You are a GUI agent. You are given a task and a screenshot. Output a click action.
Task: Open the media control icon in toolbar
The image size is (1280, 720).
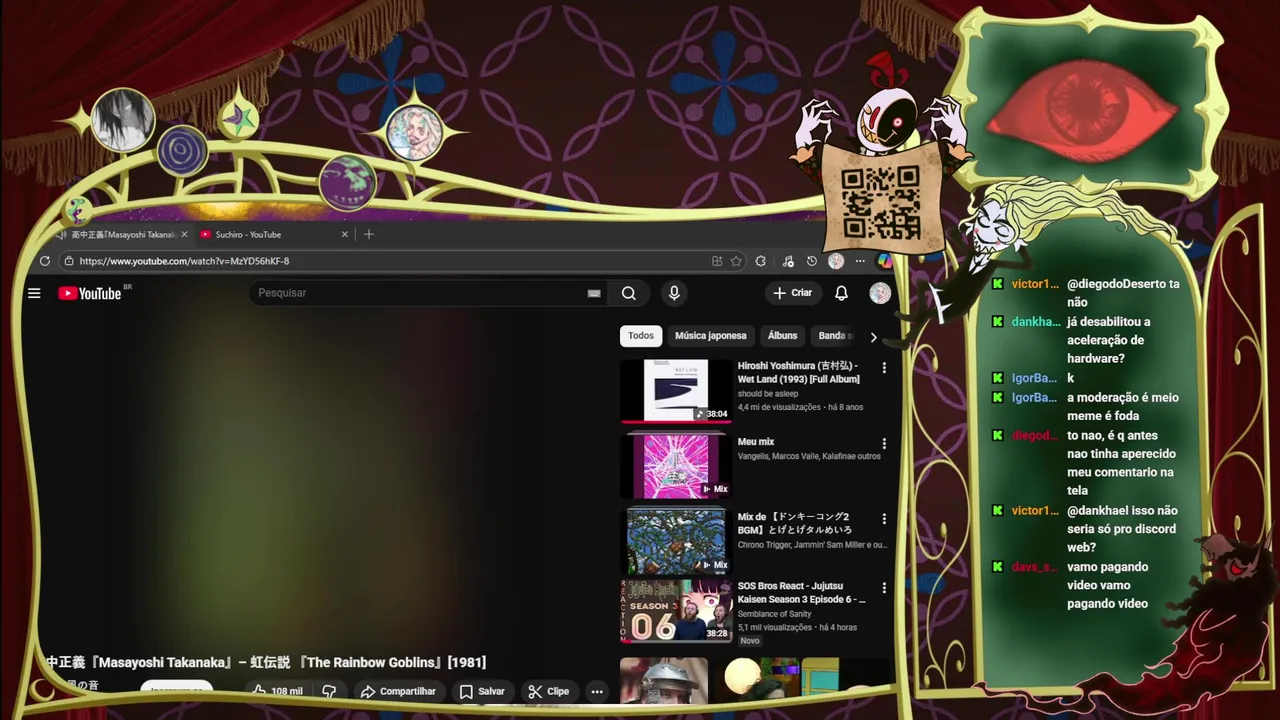coord(788,261)
